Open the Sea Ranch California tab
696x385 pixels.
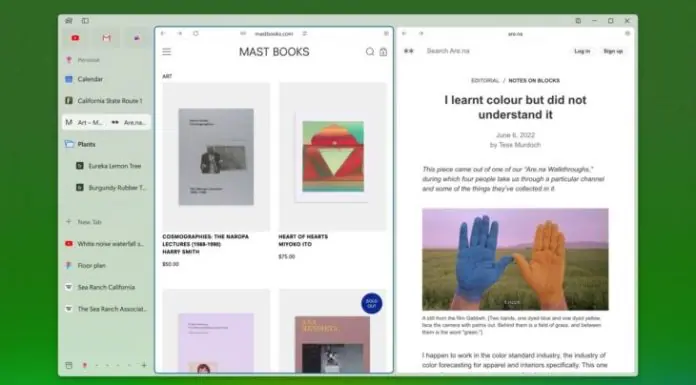click(106, 287)
